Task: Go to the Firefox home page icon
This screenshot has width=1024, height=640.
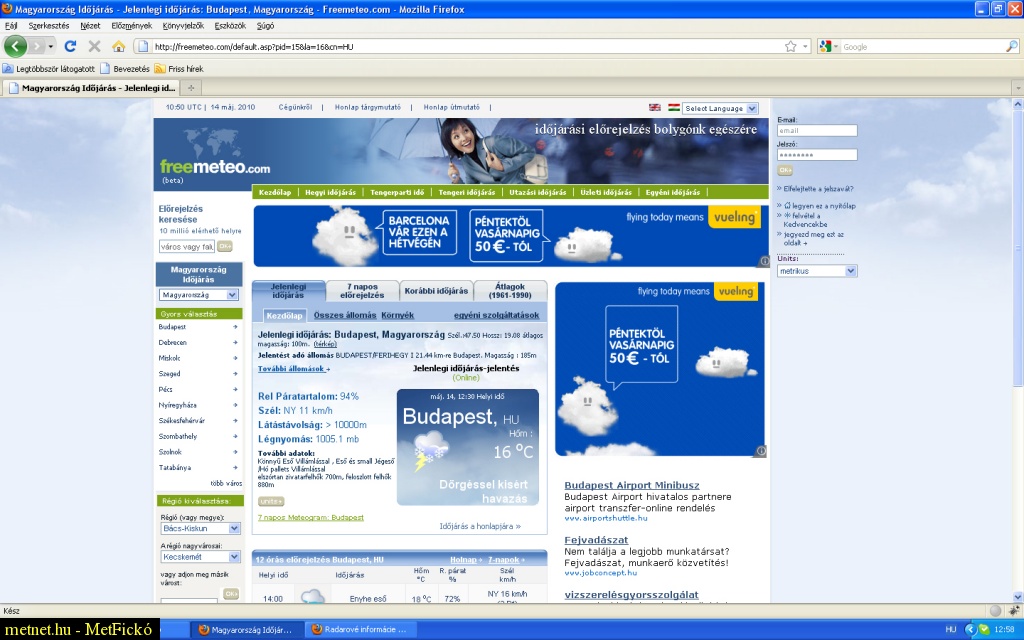Action: [x=119, y=46]
